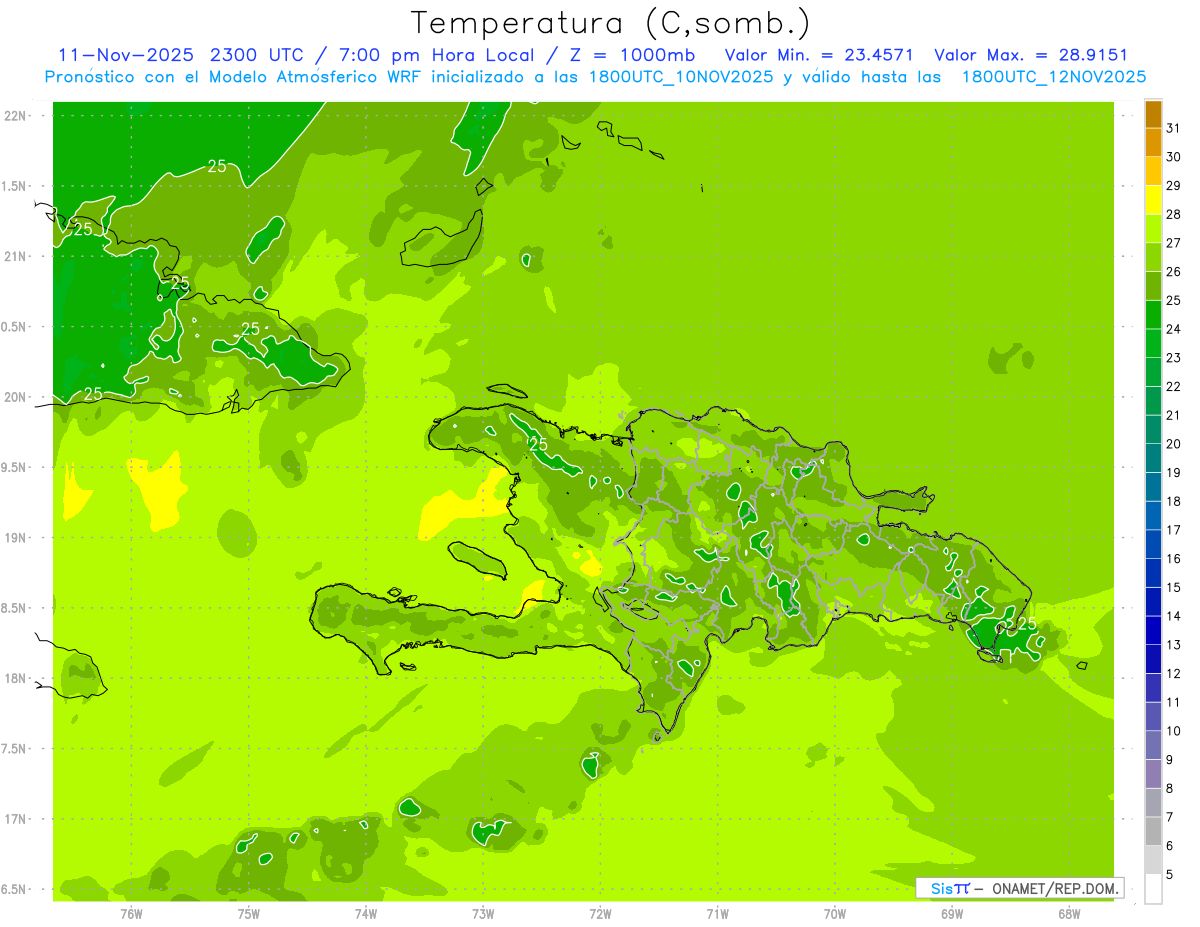Select the olive-green swatch between 25 and 26
The width and height of the screenshot is (1200, 927).
pyautogui.click(x=1153, y=286)
